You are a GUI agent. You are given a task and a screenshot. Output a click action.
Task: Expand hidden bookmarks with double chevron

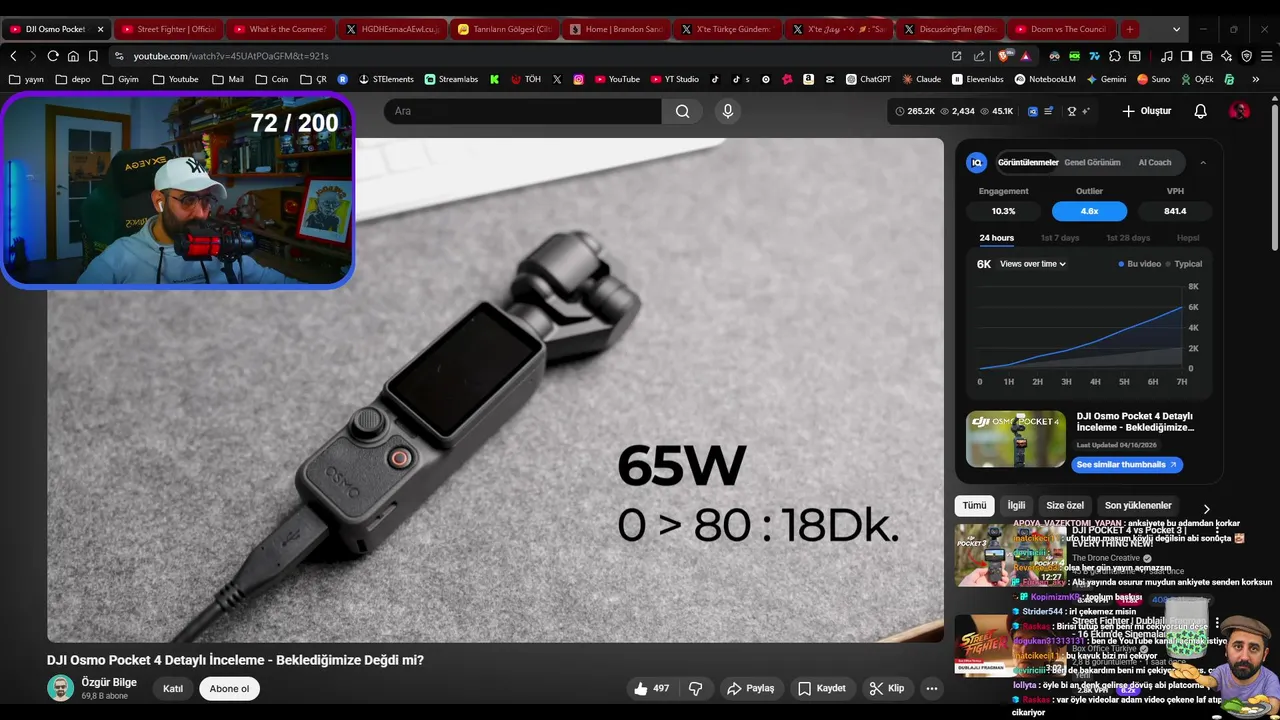click(1256, 79)
